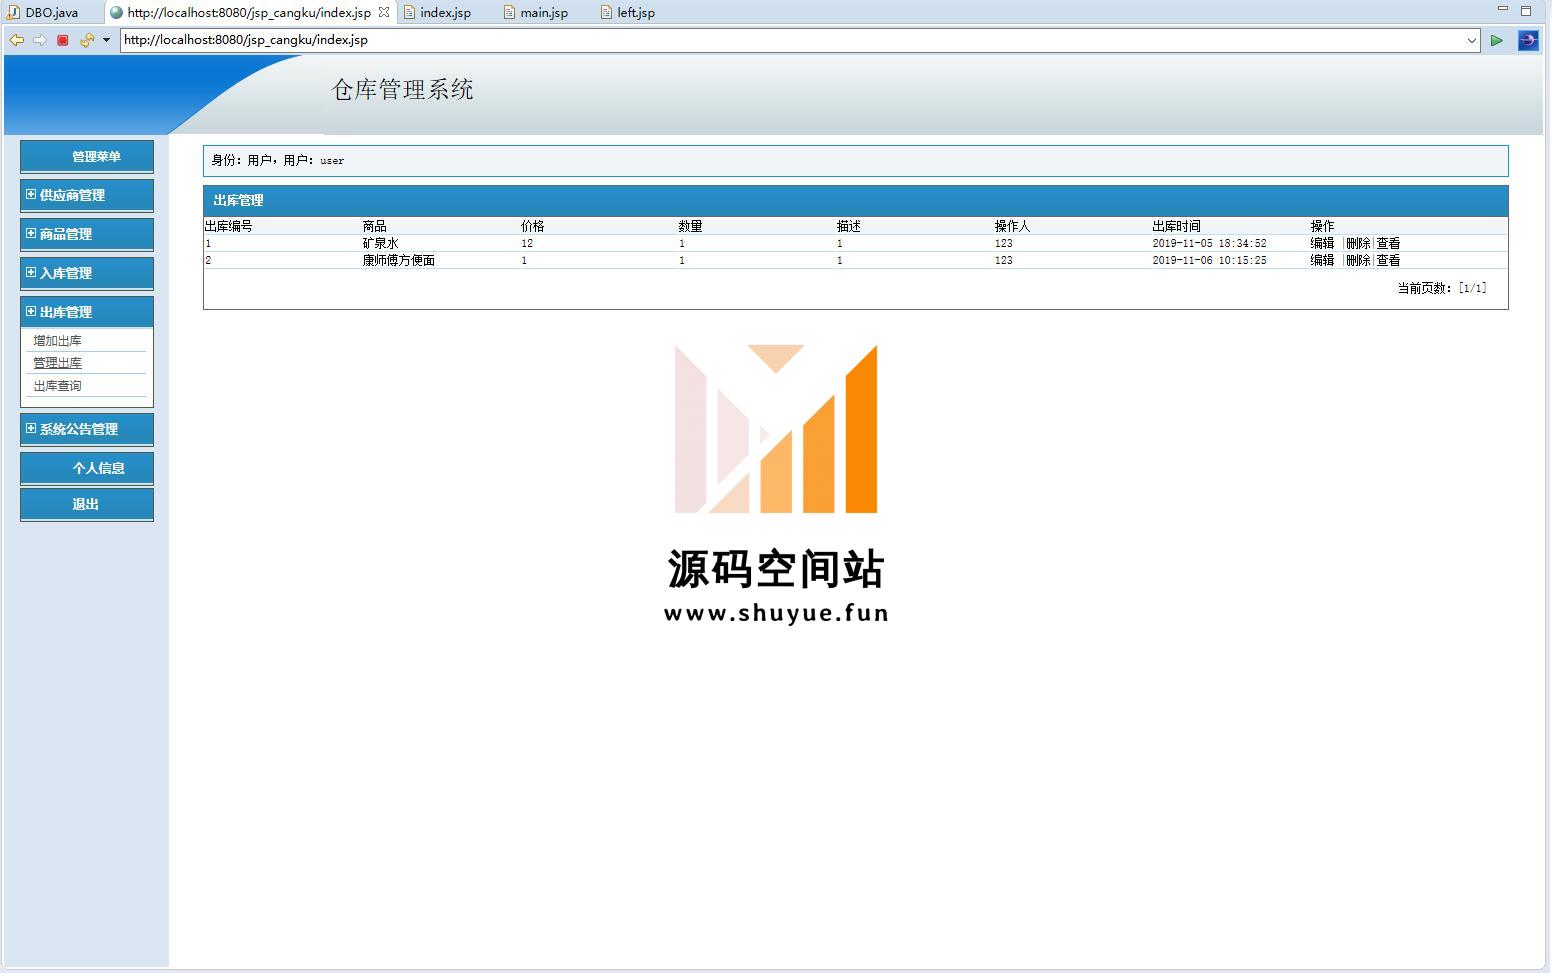This screenshot has width=1552, height=973.
Task: Switch to the left.jsp editor tab
Action: pyautogui.click(x=628, y=12)
